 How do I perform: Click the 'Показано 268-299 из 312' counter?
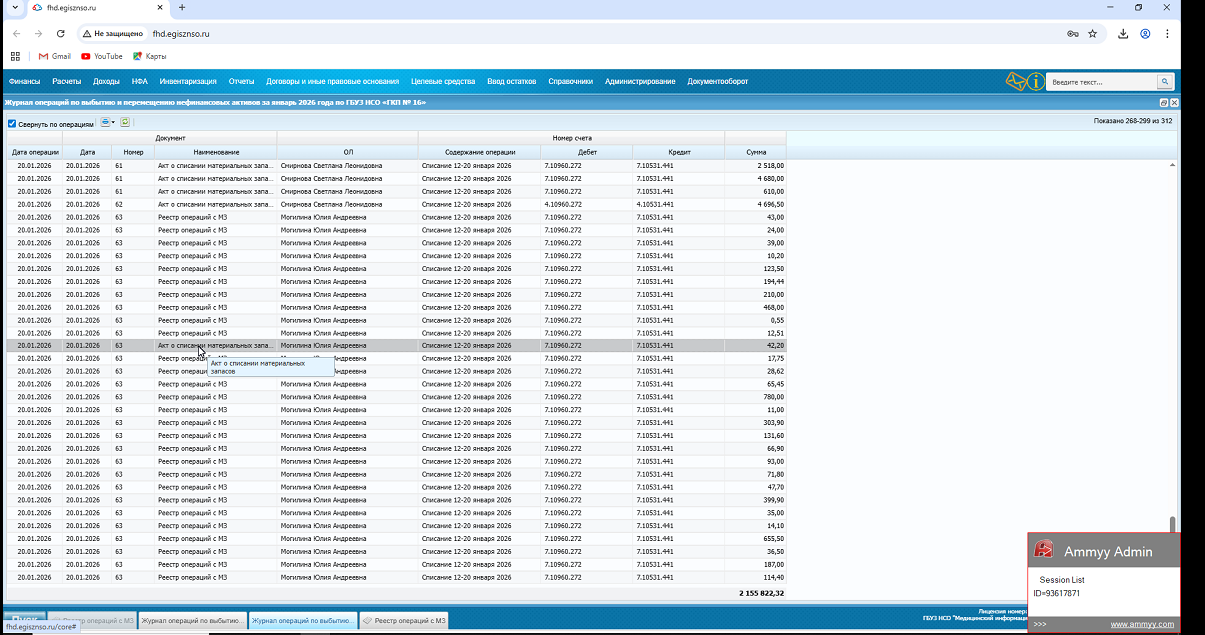coord(1133,121)
